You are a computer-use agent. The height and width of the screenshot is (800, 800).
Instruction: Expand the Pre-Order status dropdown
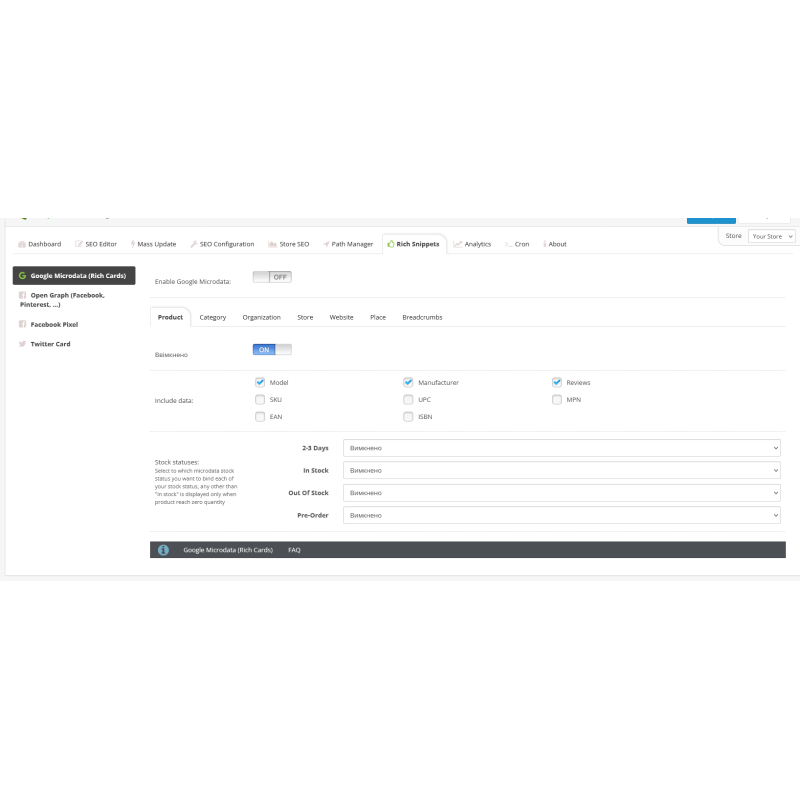[x=560, y=514]
